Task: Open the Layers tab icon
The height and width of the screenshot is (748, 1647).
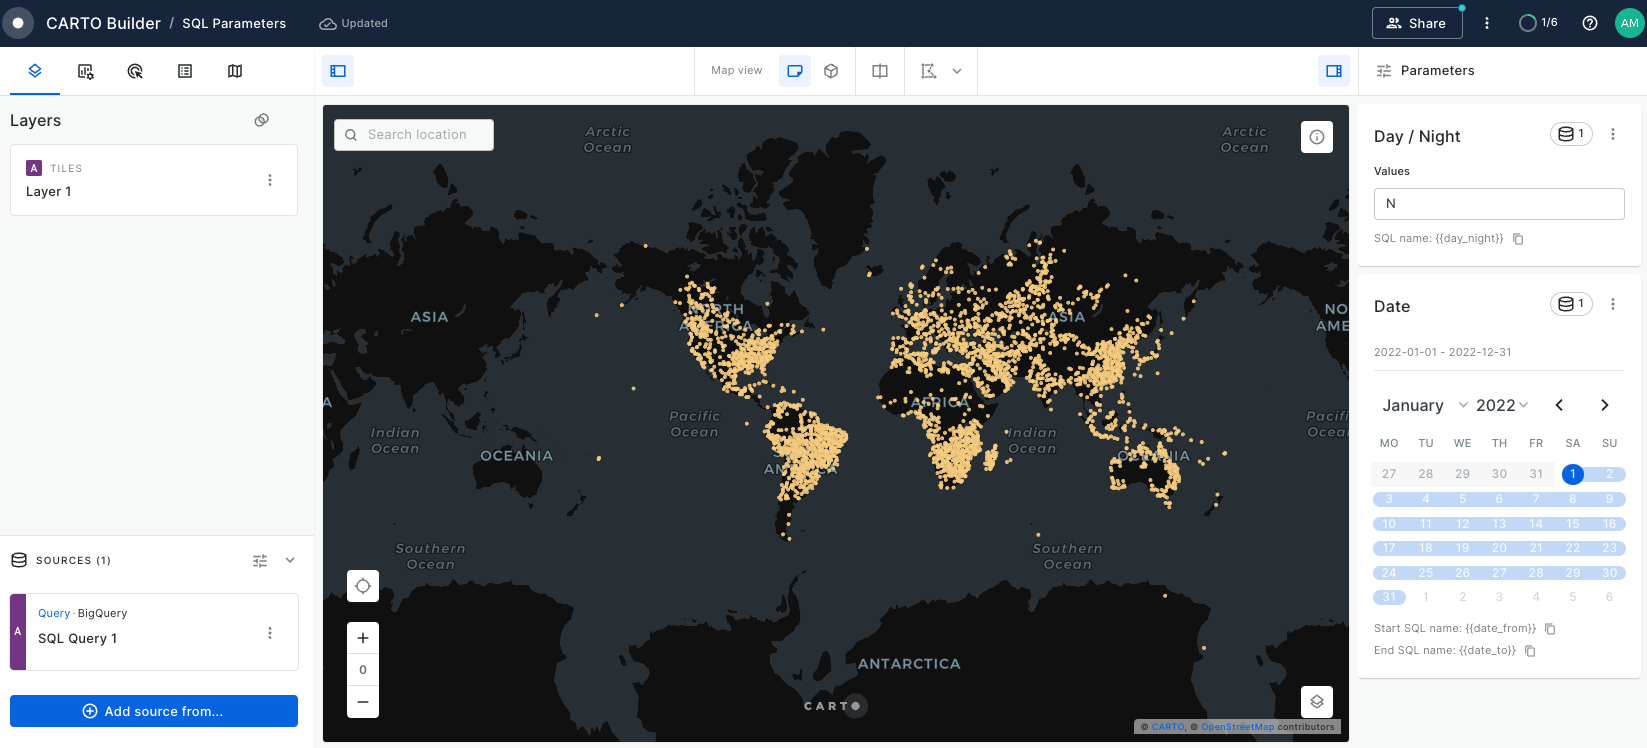Action: 35,71
